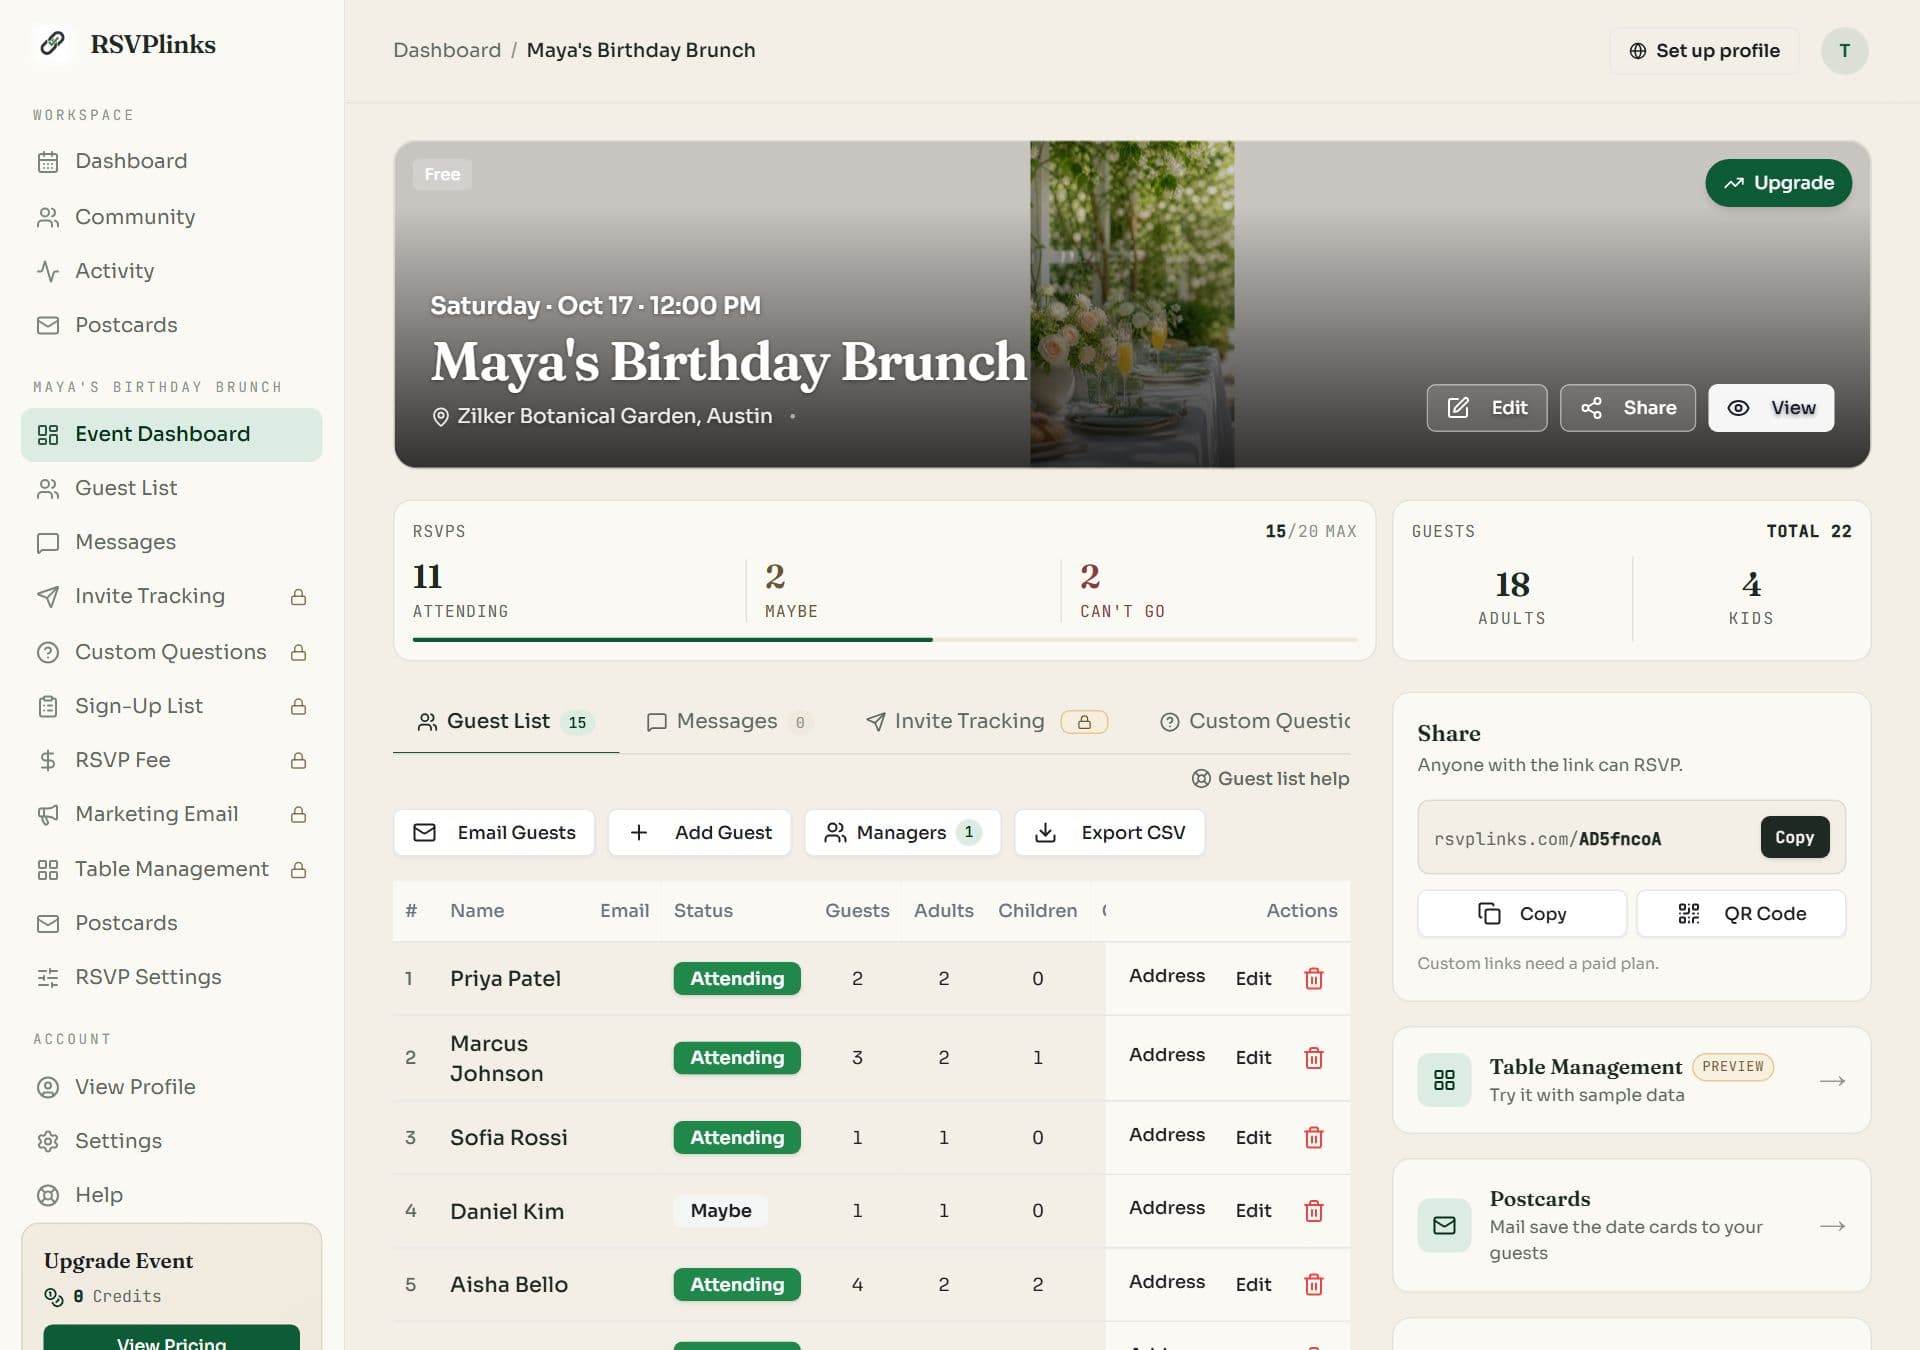Click the event banner garden photo
1920x1350 pixels.
point(1132,304)
